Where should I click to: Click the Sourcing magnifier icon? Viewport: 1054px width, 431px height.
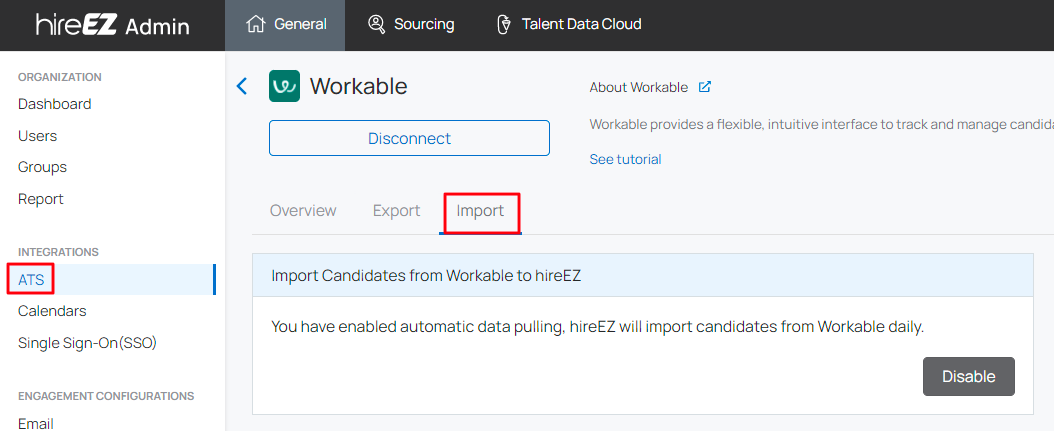376,25
